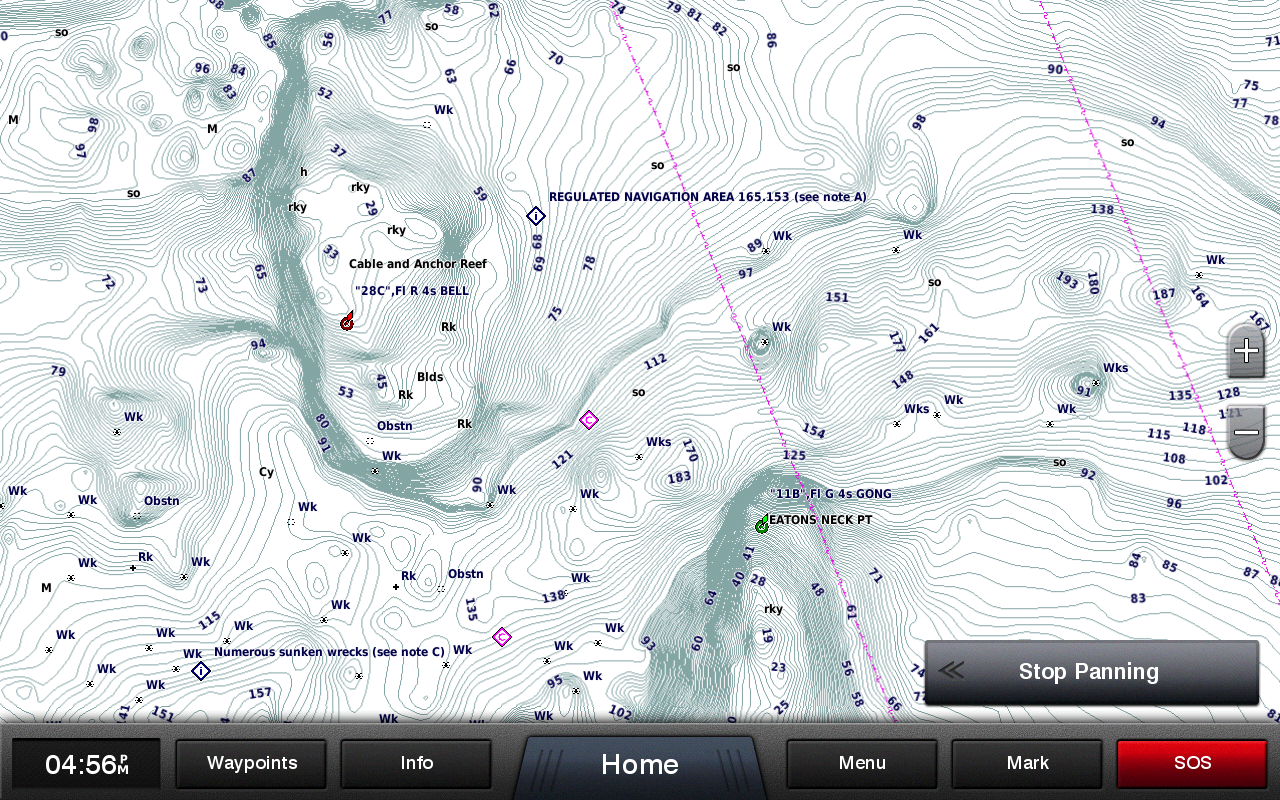Screen dimensions: 1280x800
Task: Select the magenta diamond marker mid-chart
Action: 588,420
